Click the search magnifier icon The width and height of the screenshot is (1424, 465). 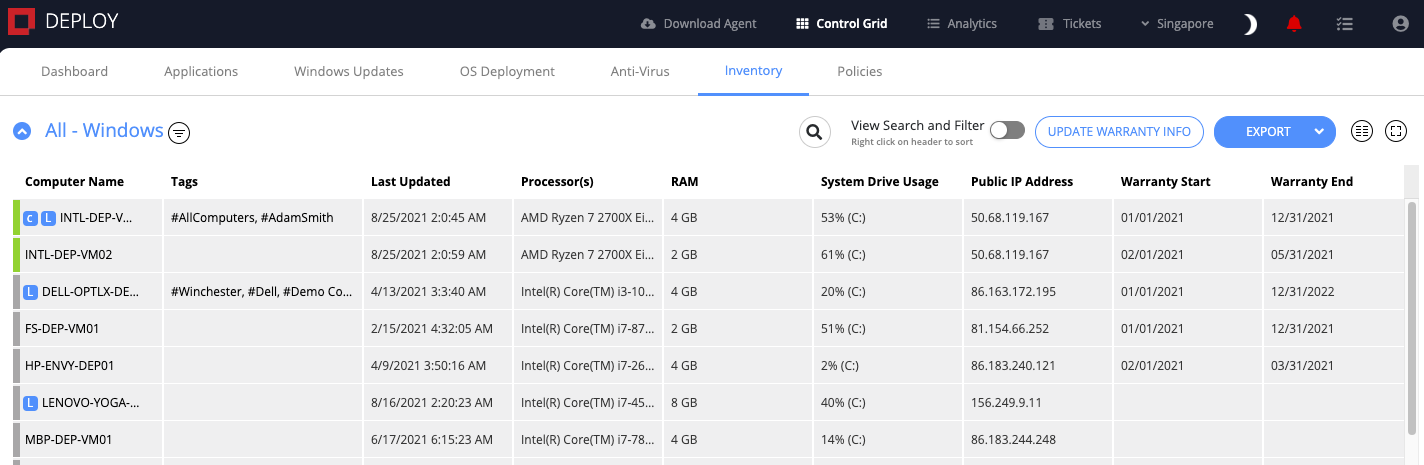[815, 132]
